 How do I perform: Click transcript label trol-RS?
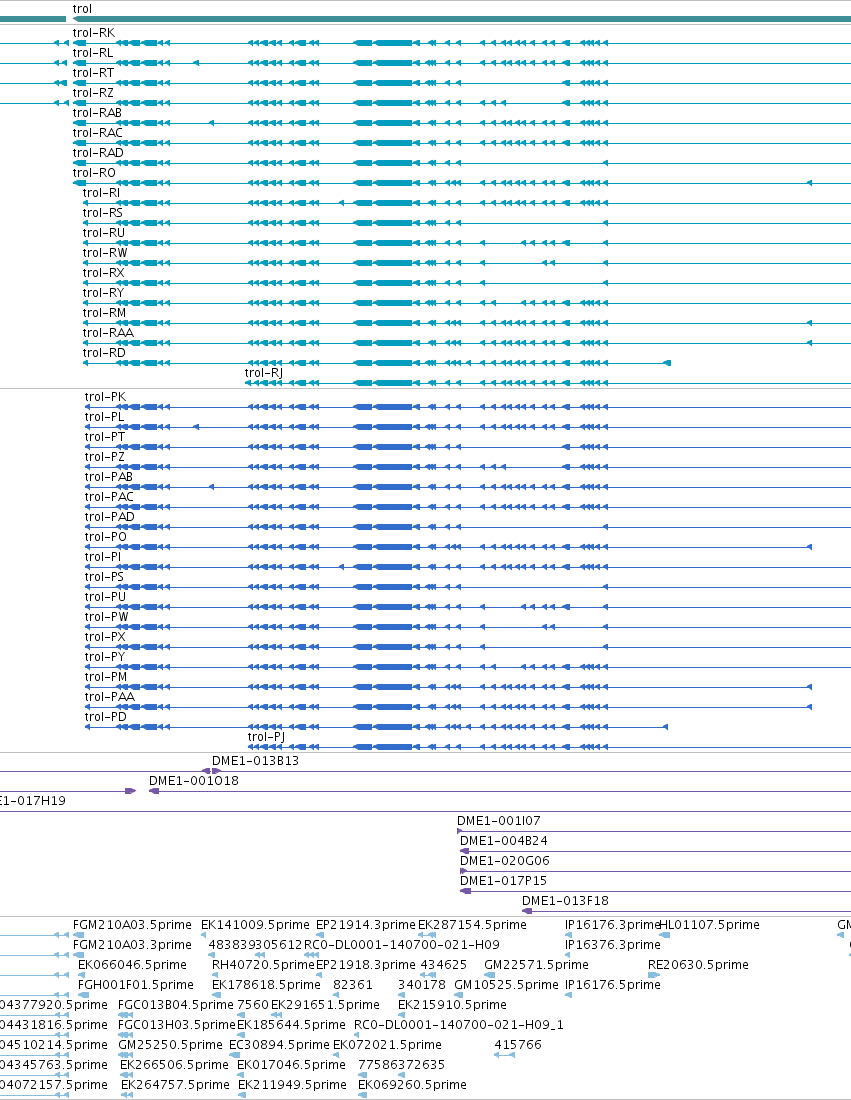pos(103,213)
